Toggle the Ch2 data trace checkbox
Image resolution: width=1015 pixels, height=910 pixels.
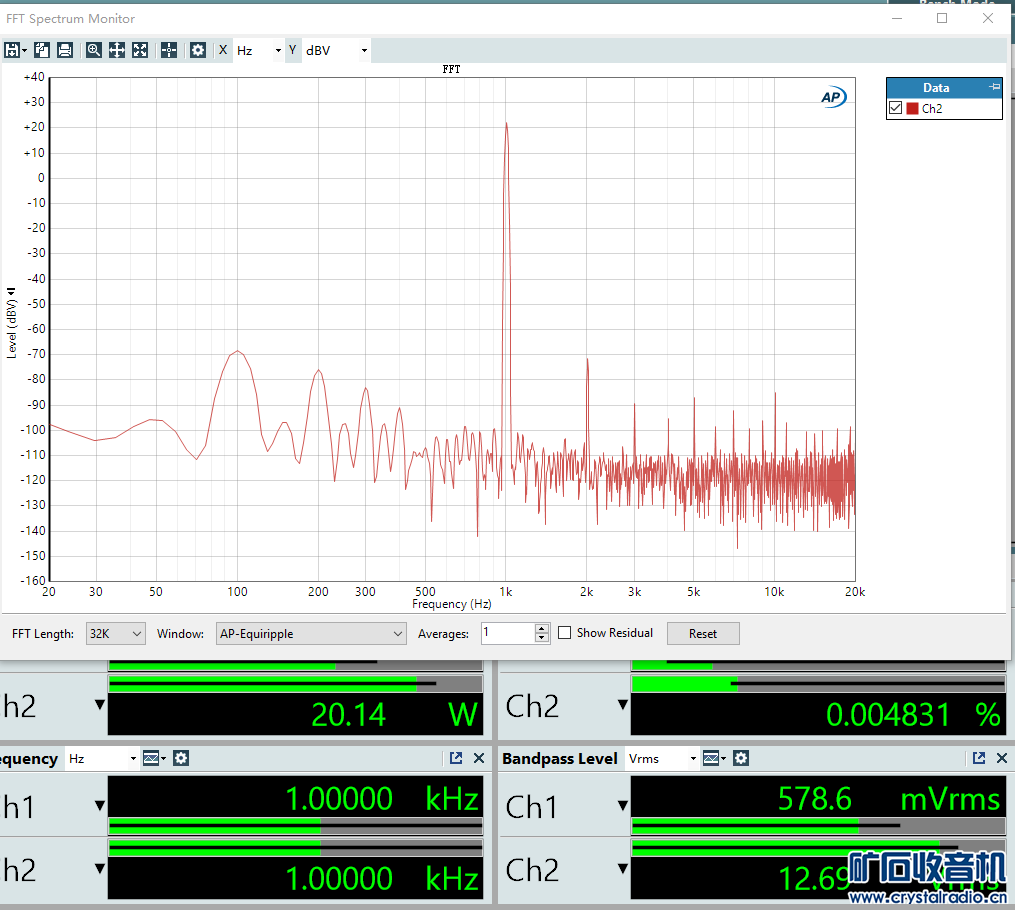pos(895,108)
